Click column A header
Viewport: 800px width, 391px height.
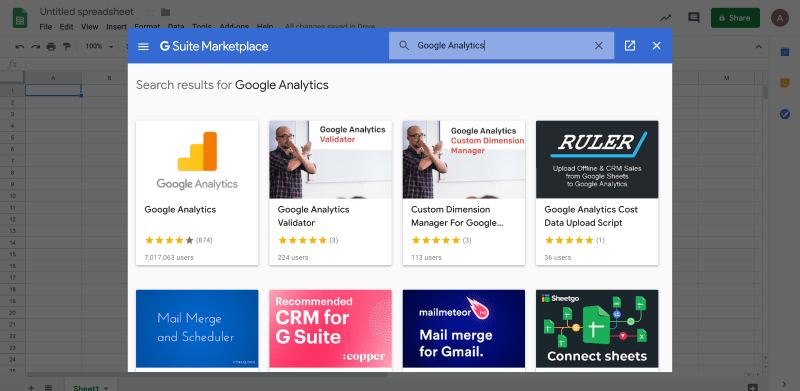pos(53,78)
